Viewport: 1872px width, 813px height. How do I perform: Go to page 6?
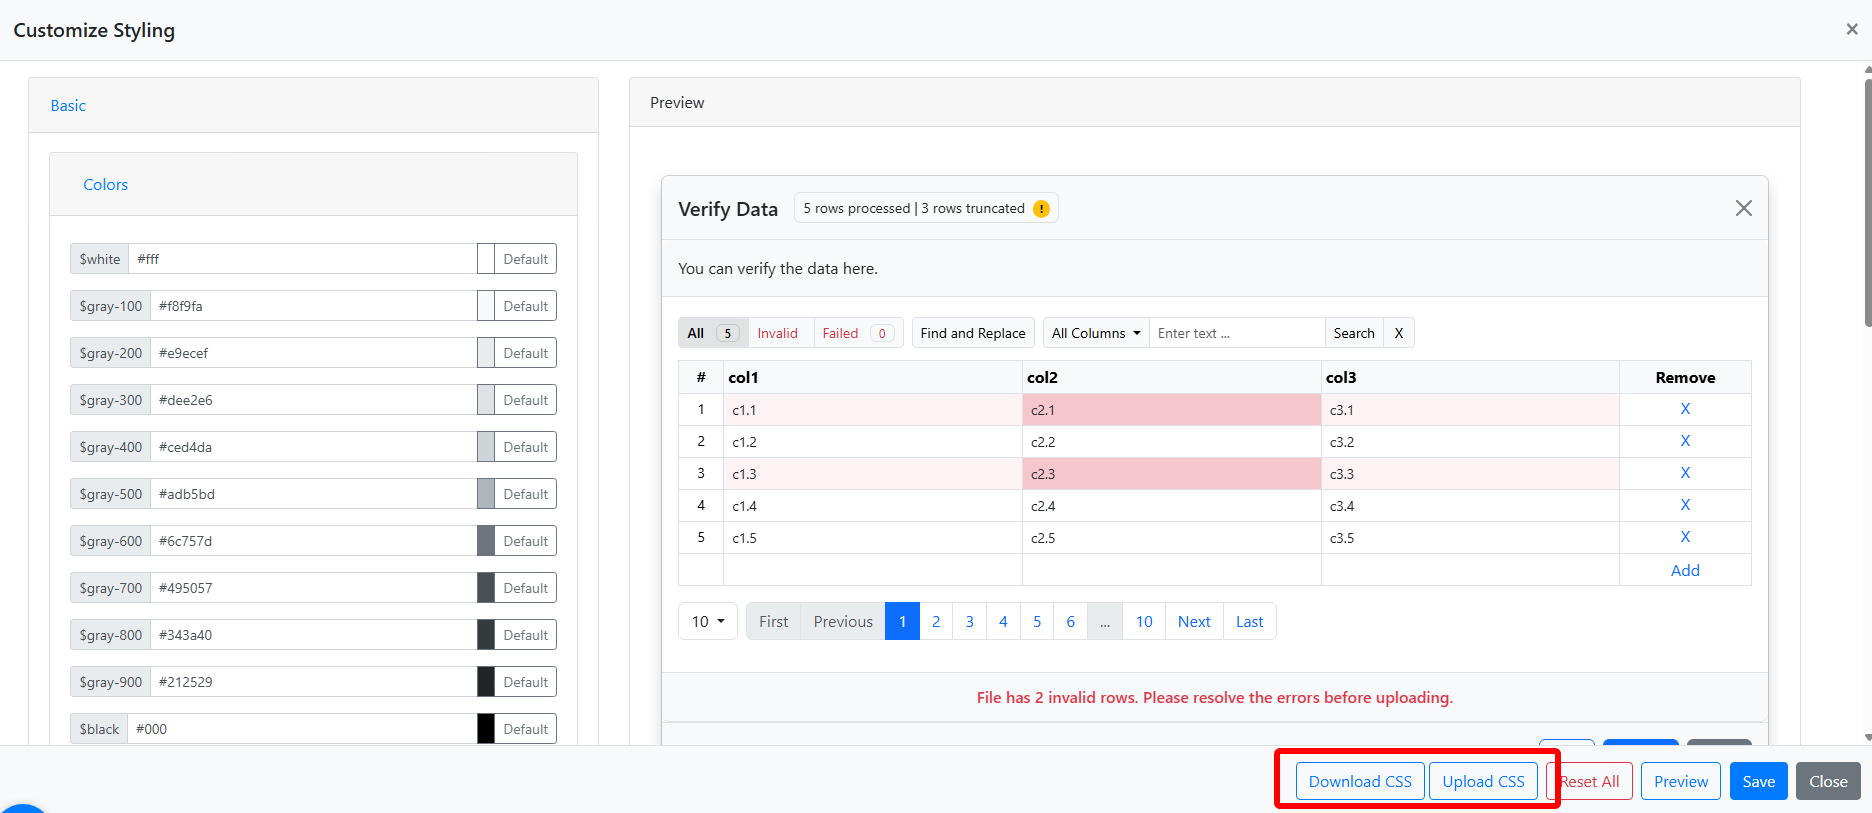pos(1070,621)
